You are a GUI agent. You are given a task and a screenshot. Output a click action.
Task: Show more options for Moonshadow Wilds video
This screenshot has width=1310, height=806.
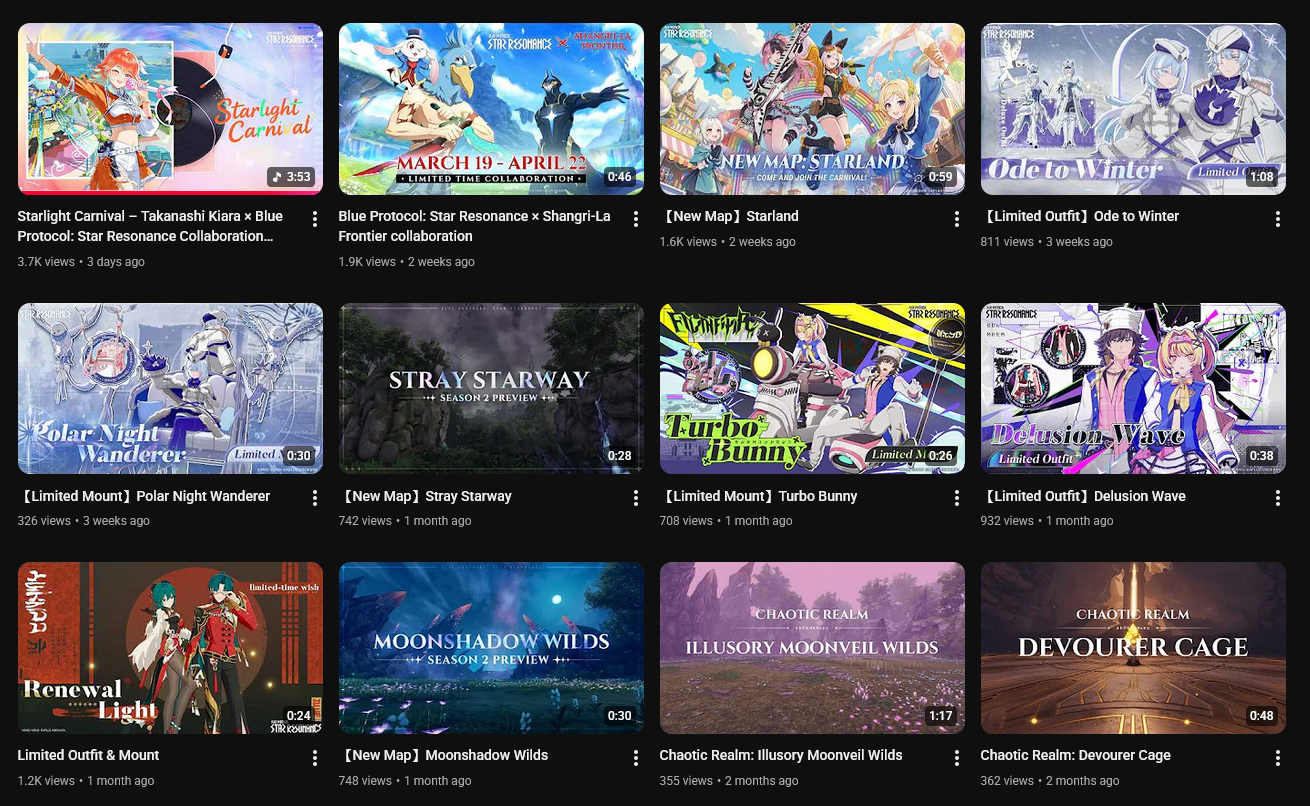pos(636,758)
